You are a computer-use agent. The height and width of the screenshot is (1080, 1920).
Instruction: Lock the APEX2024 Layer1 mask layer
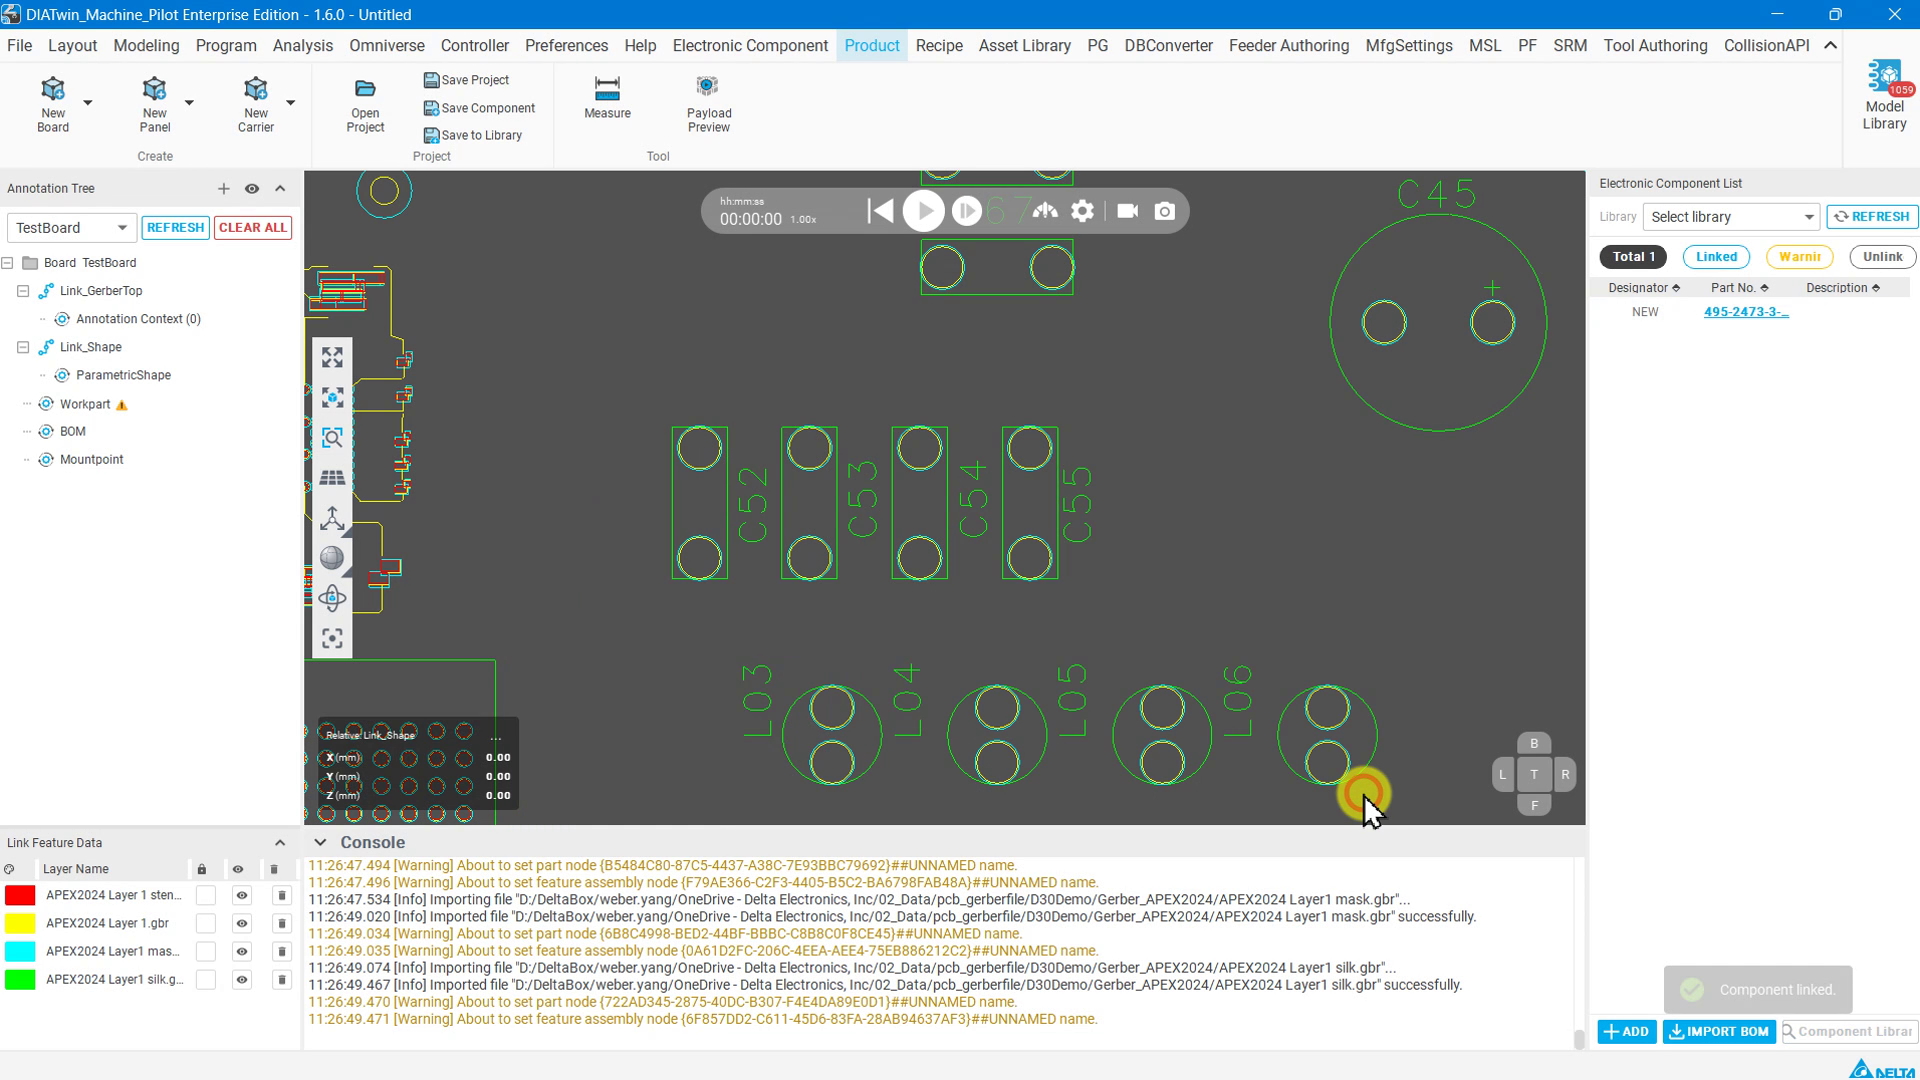coord(206,952)
